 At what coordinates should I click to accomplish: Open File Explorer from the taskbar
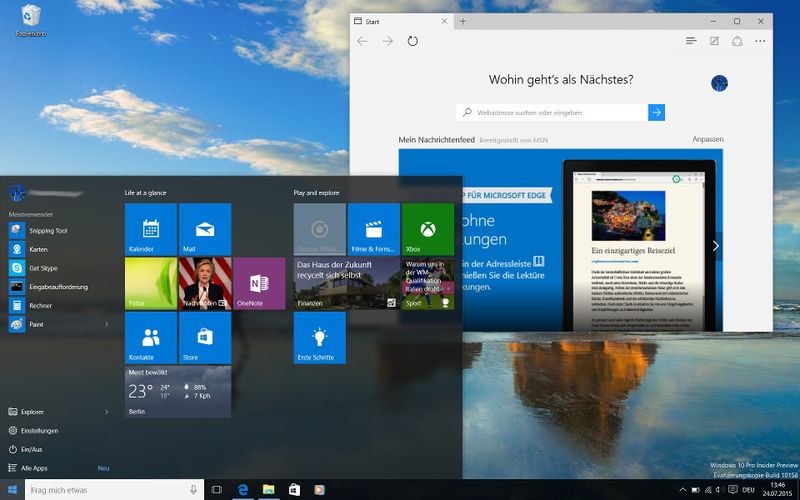[268, 490]
